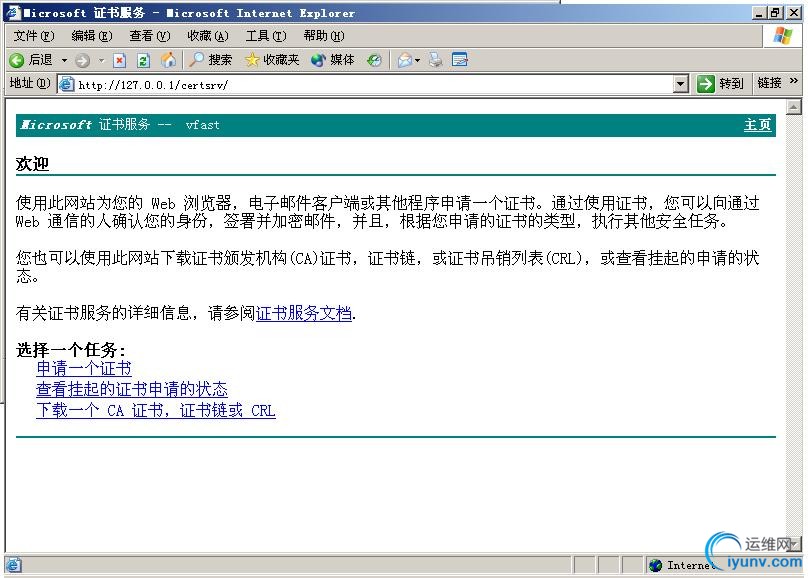Click the 申请一个证书 link
This screenshot has height=578, width=808.
84,368
